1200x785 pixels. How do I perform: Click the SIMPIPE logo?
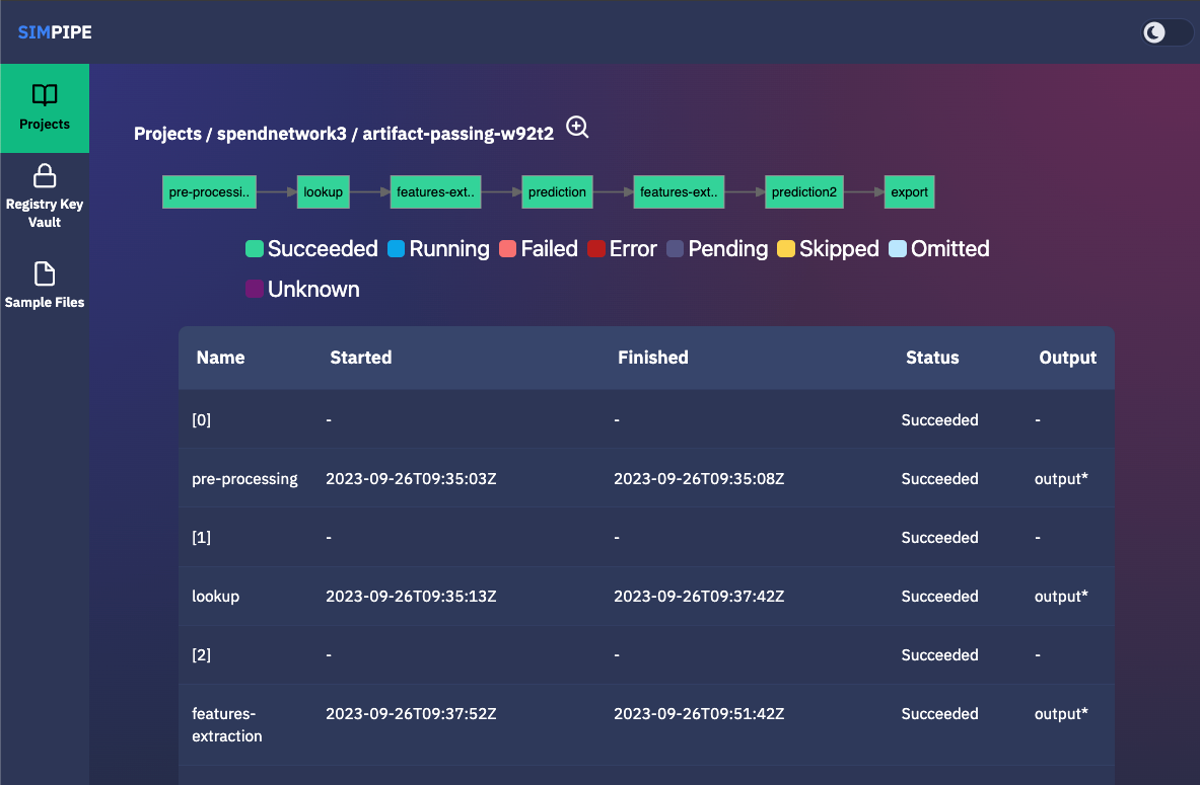pyautogui.click(x=55, y=33)
